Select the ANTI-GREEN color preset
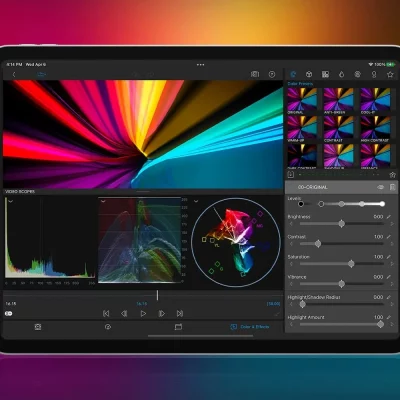Image resolution: width=400 pixels, height=400 pixels. click(x=338, y=99)
